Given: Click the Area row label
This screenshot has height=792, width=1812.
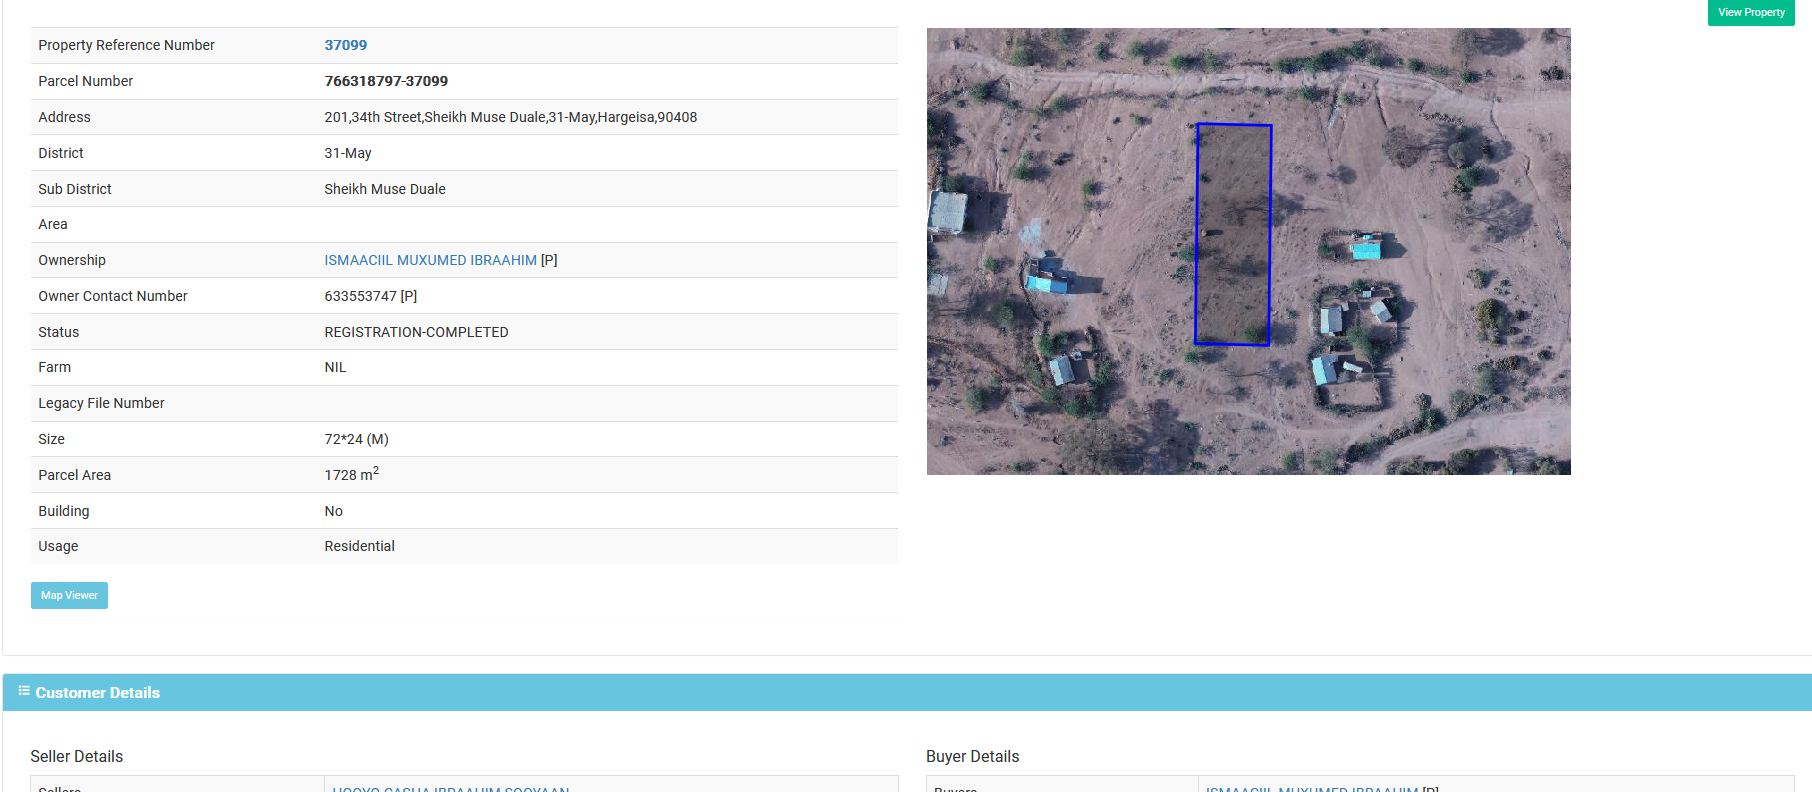Looking at the screenshot, I should (x=53, y=224).
